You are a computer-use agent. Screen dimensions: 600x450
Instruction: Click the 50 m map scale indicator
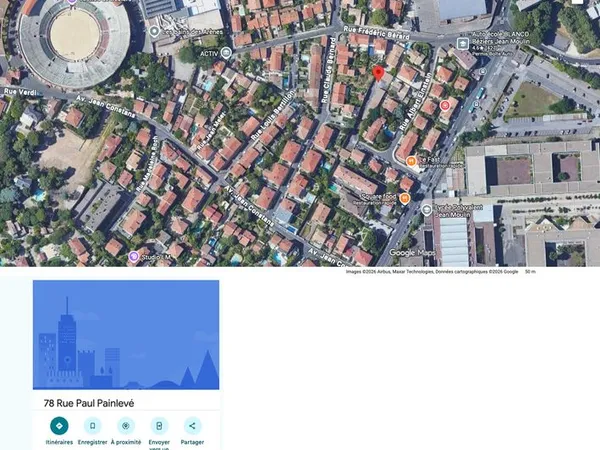click(x=530, y=272)
